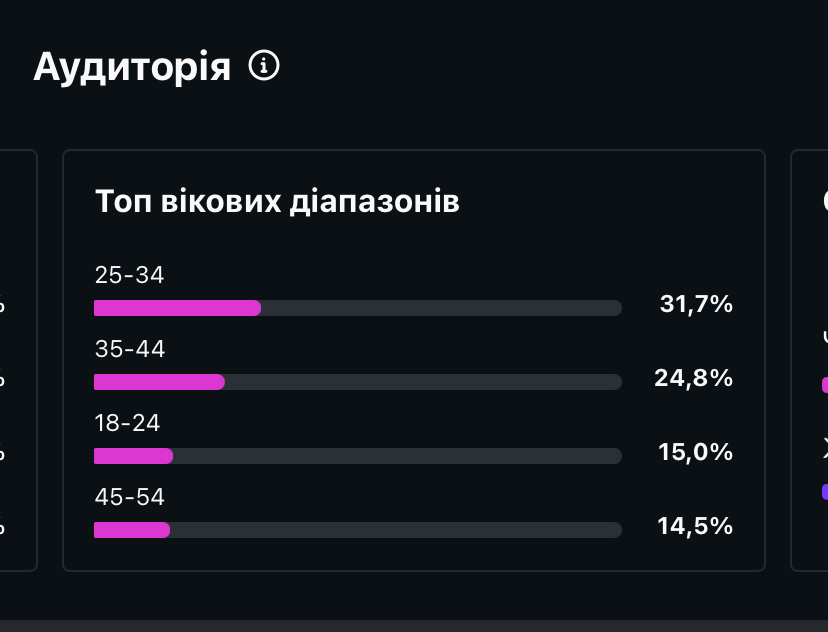Viewport: 828px width, 632px height.
Task: Click the pink progress bar for 18-24
Action: coord(133,456)
